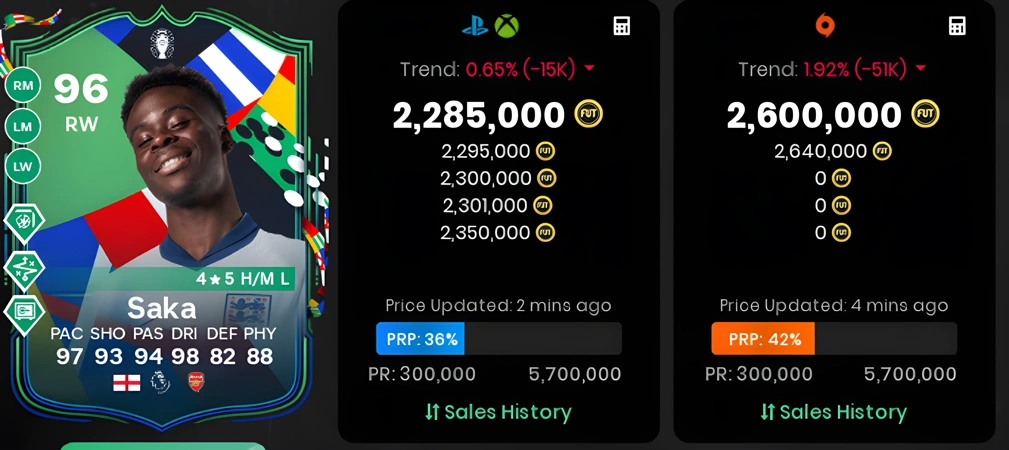Click the orange PRP 42% progress bar

(x=834, y=339)
